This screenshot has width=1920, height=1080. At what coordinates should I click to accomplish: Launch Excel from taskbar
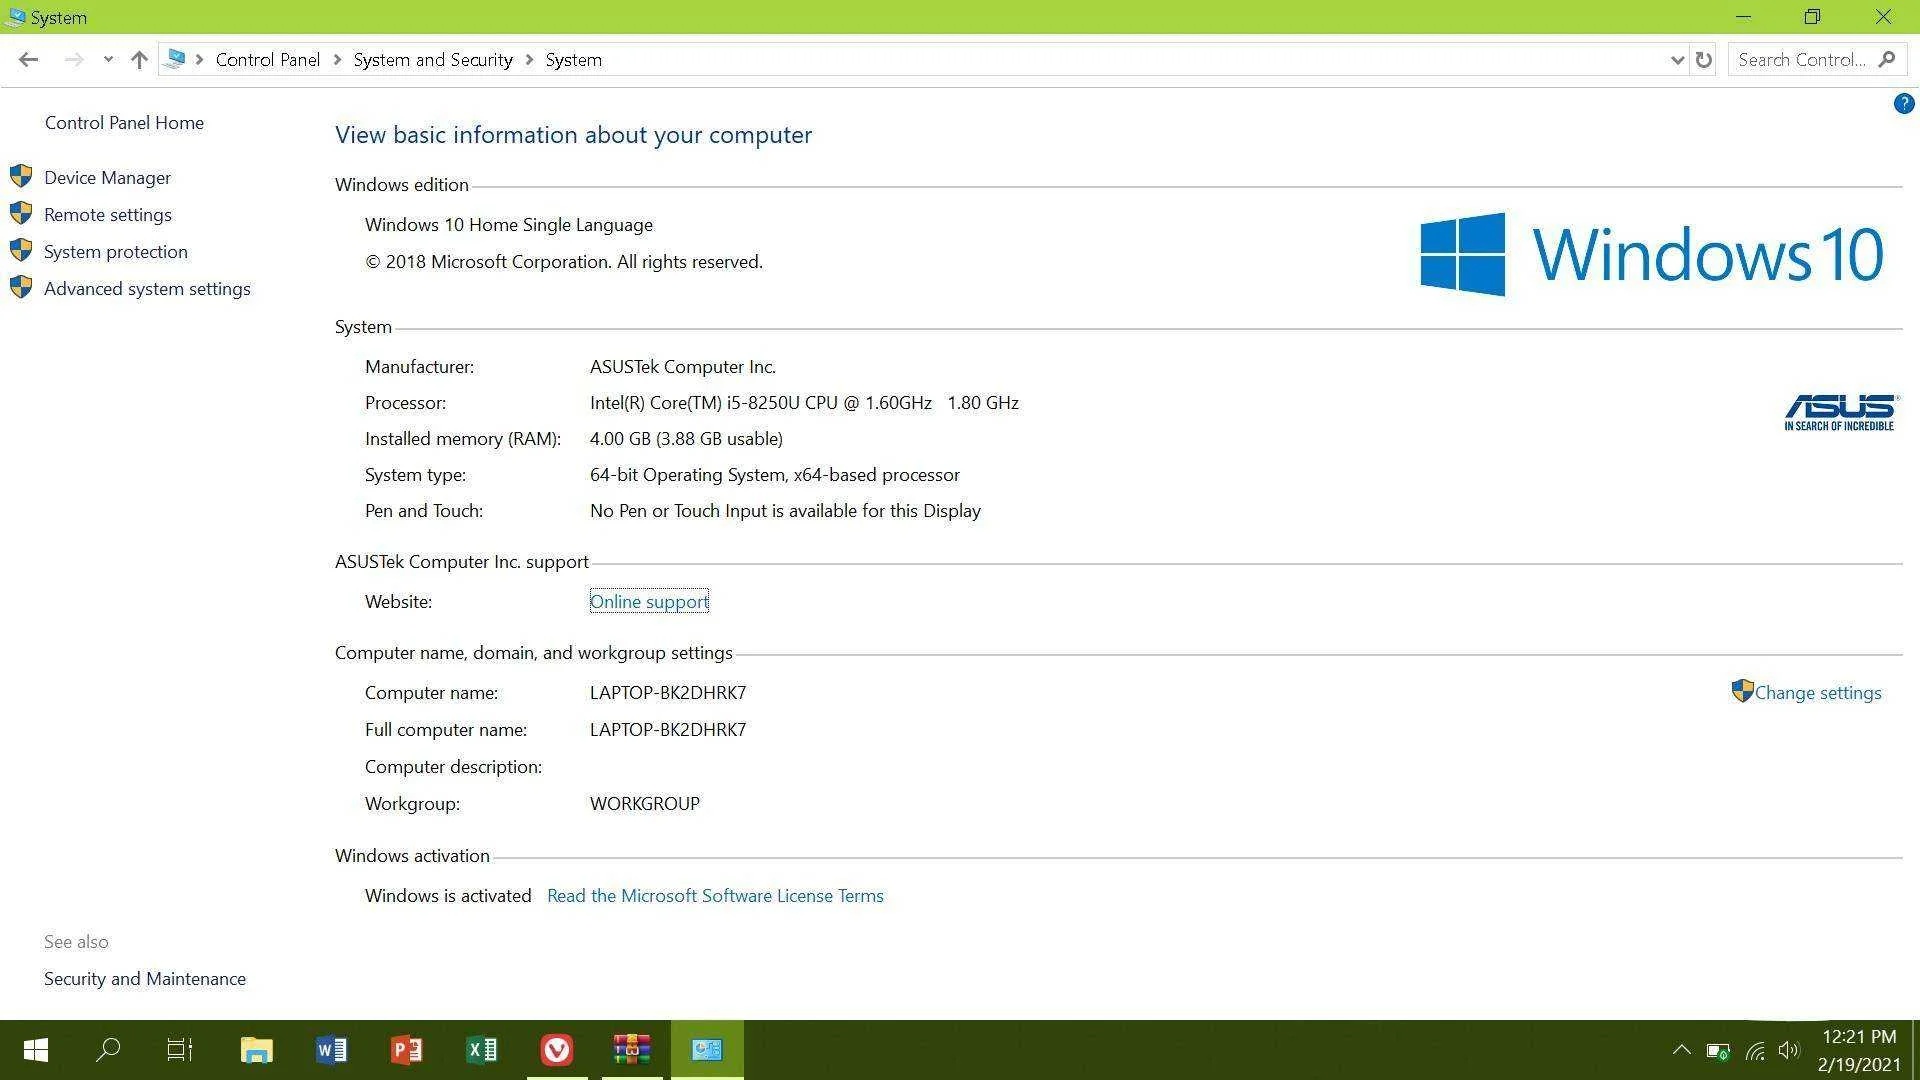click(x=482, y=1050)
